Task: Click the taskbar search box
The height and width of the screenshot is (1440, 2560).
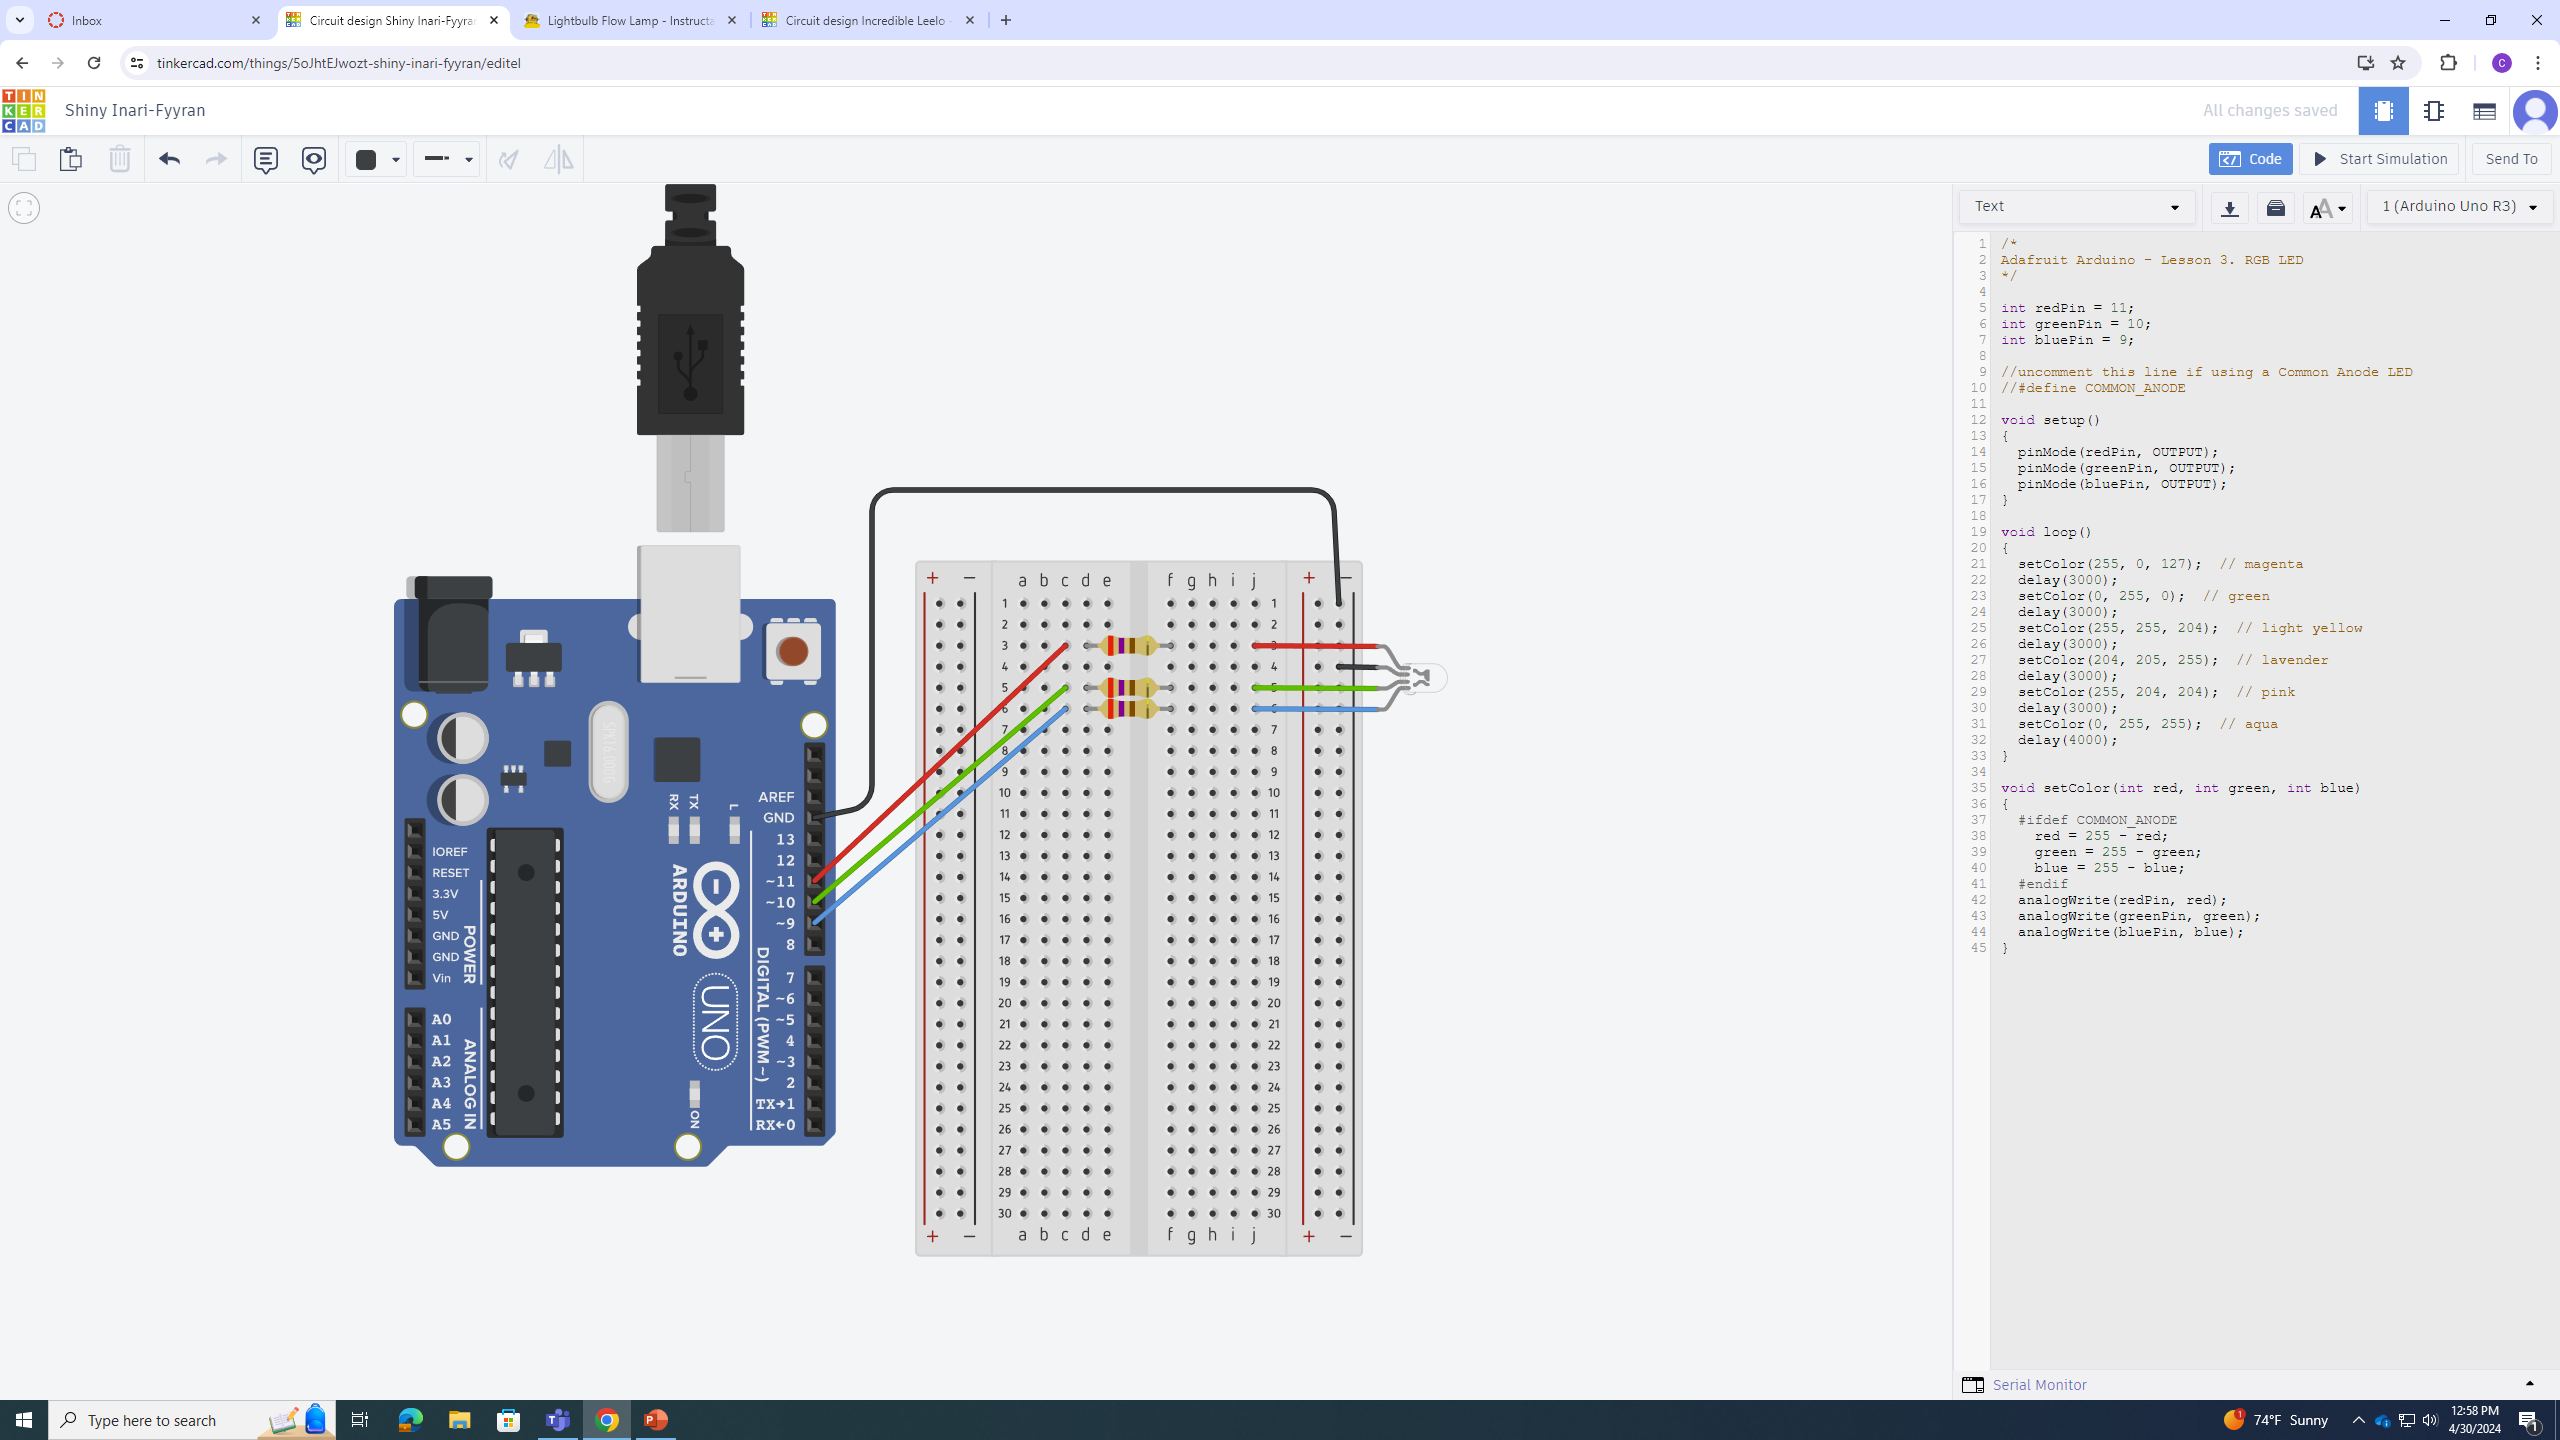Action: (x=192, y=1420)
